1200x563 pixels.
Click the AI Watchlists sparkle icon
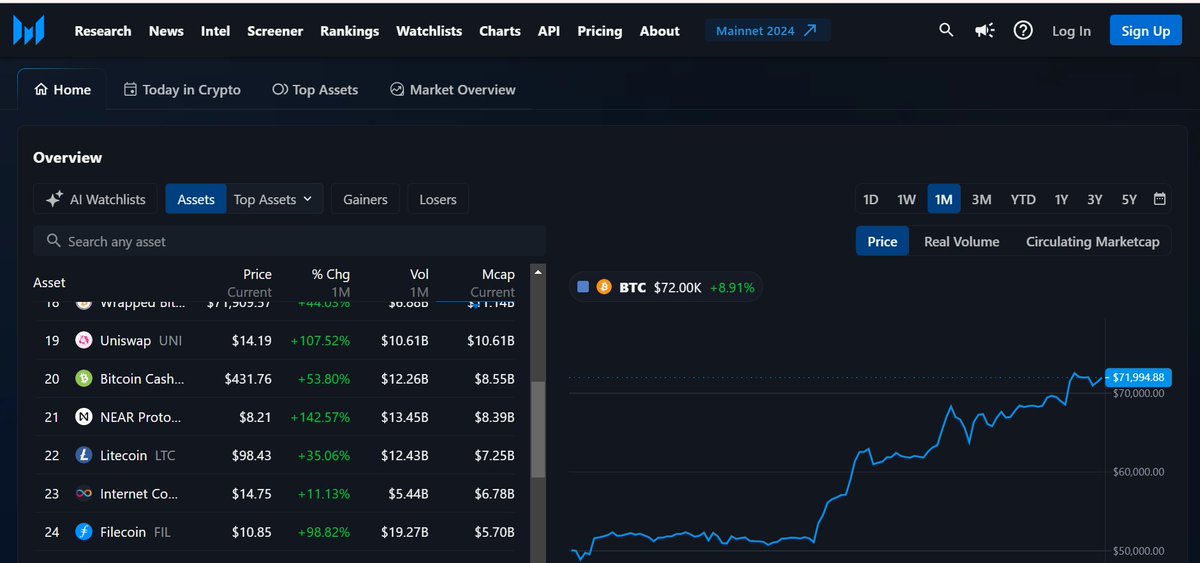click(55, 199)
